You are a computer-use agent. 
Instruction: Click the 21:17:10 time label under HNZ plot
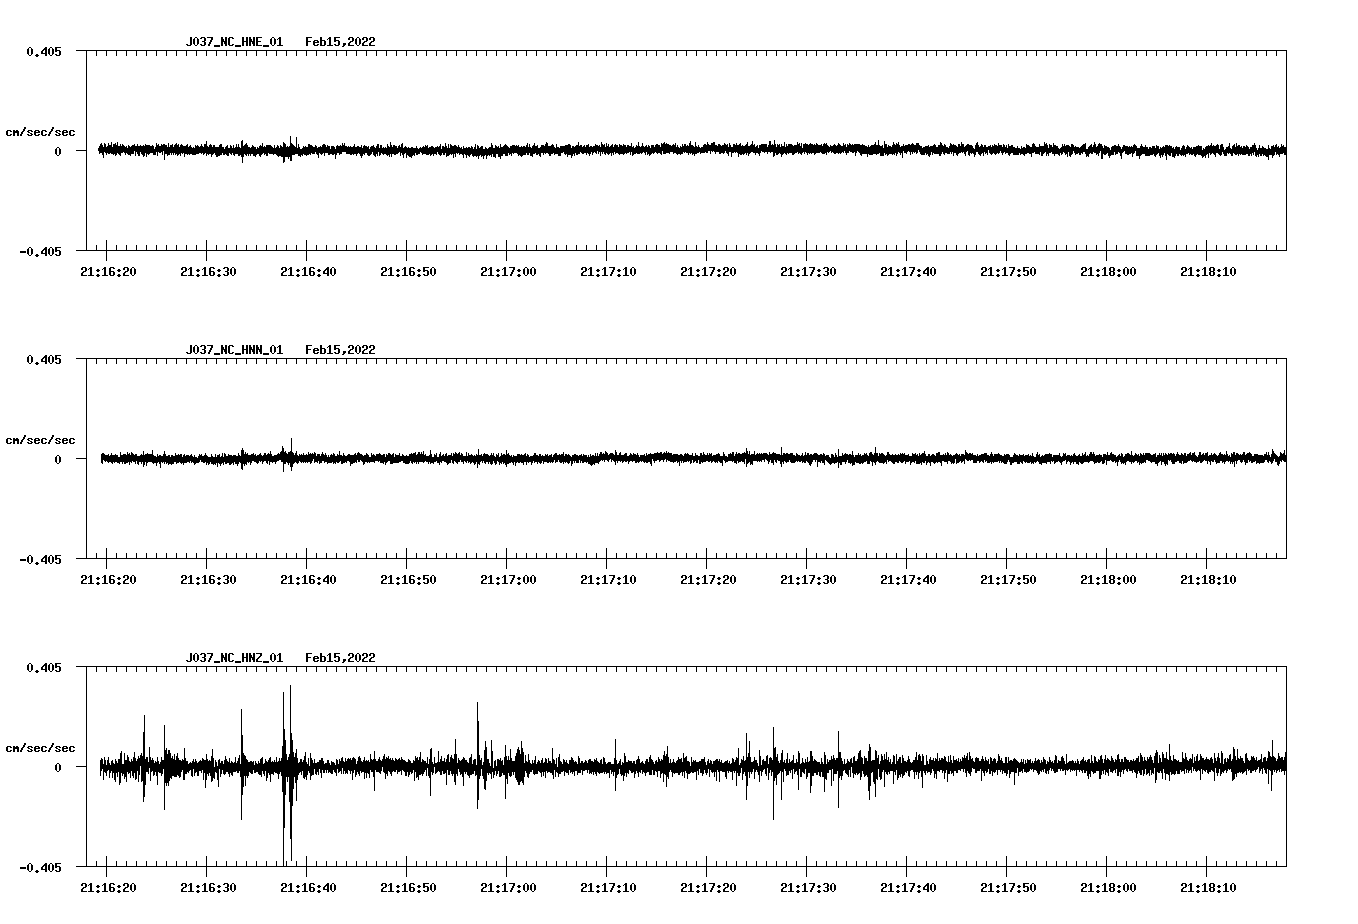coord(608,888)
